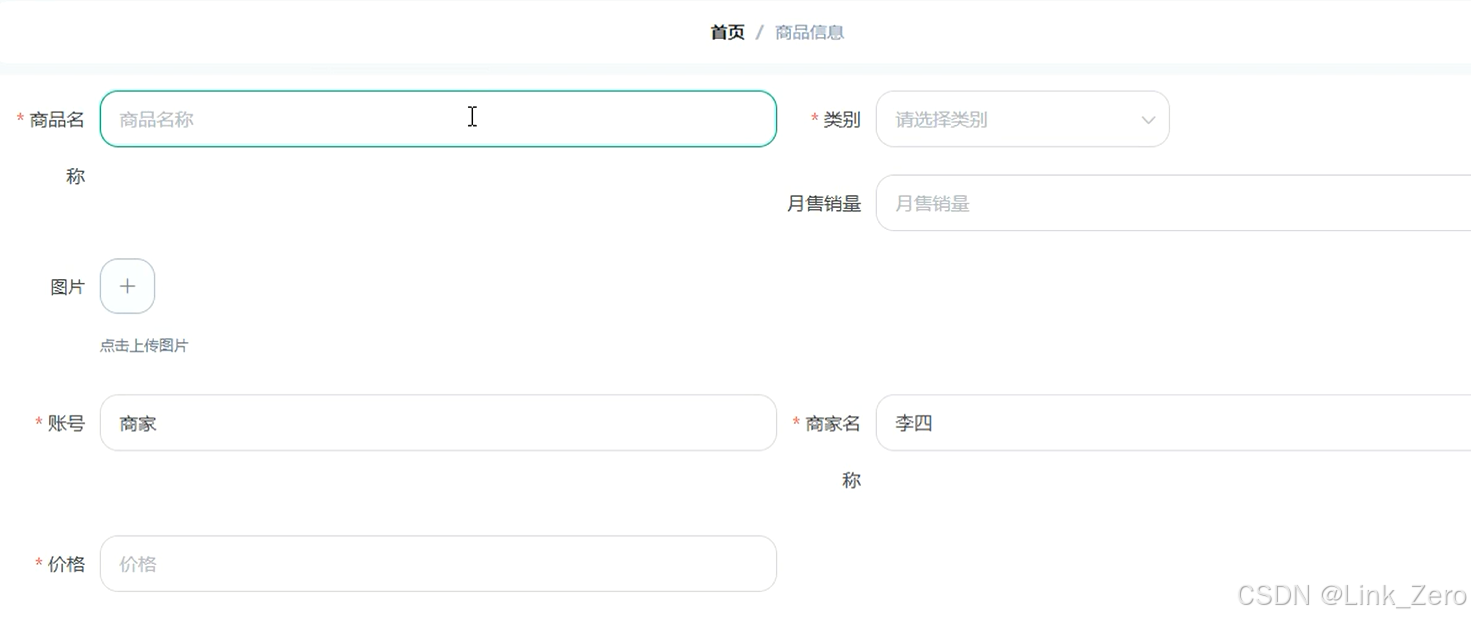Image resolution: width=1471 pixels, height=621 pixels.
Task: Click the plus icon to upload an image
Action: click(x=127, y=286)
